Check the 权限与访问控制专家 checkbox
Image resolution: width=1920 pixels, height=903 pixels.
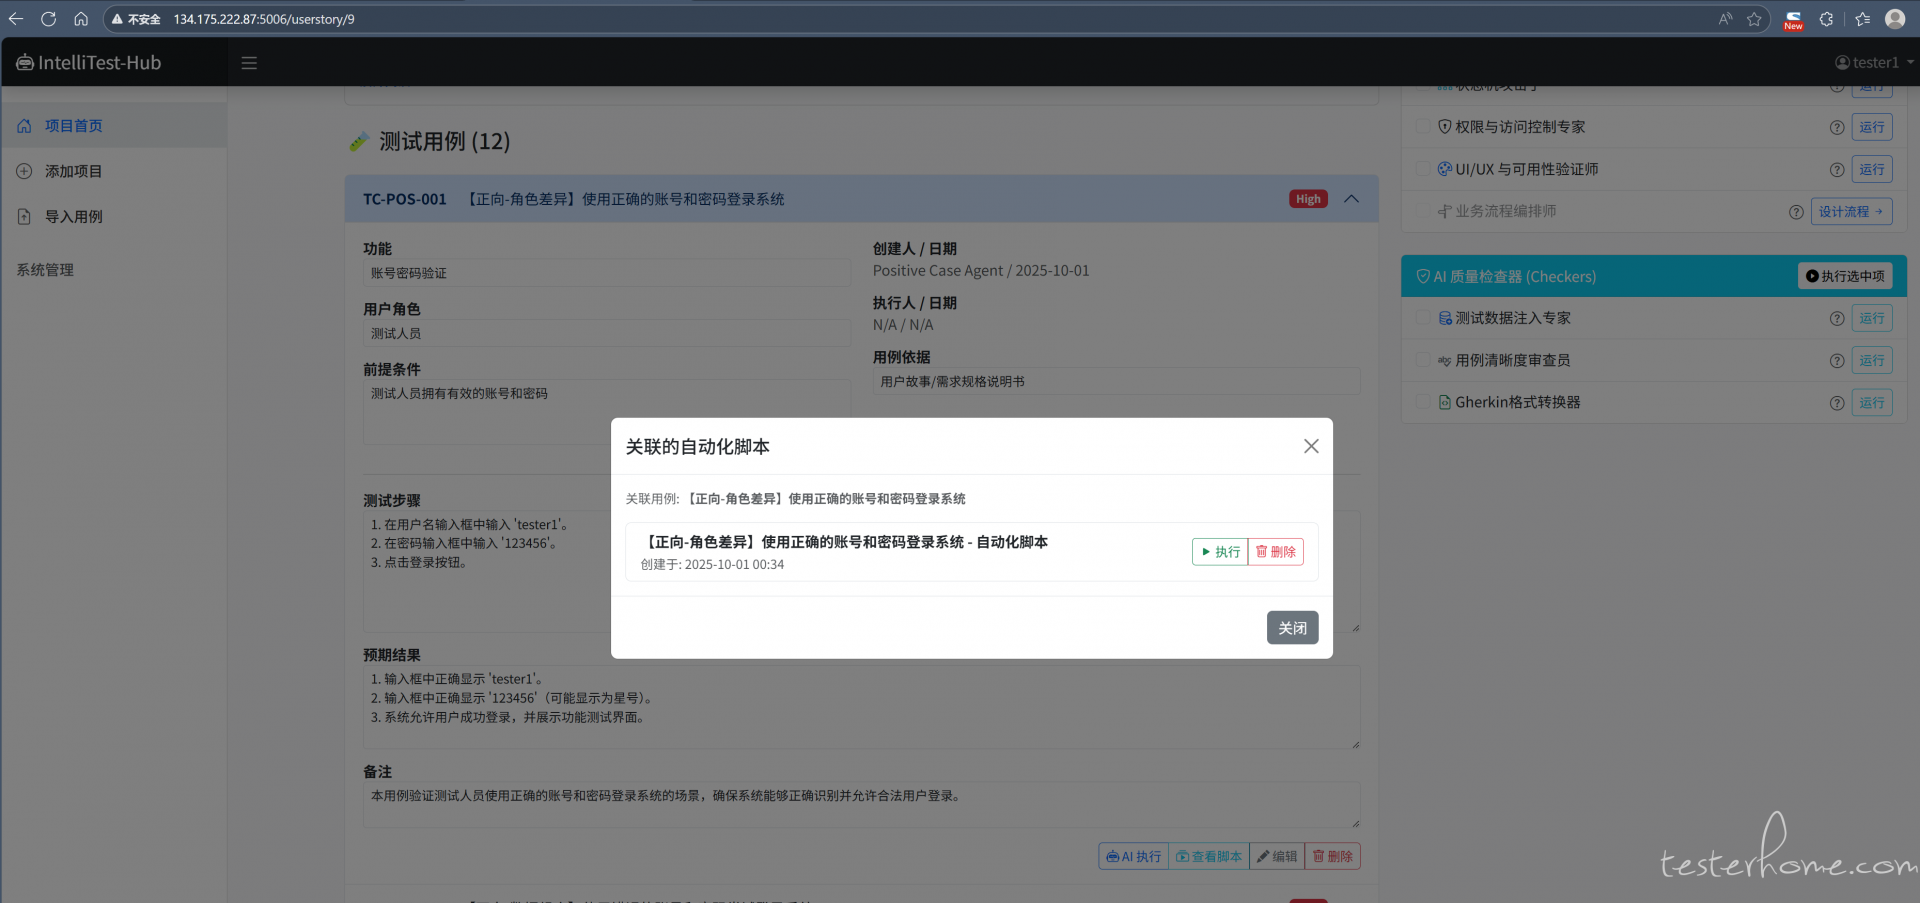click(x=1423, y=127)
